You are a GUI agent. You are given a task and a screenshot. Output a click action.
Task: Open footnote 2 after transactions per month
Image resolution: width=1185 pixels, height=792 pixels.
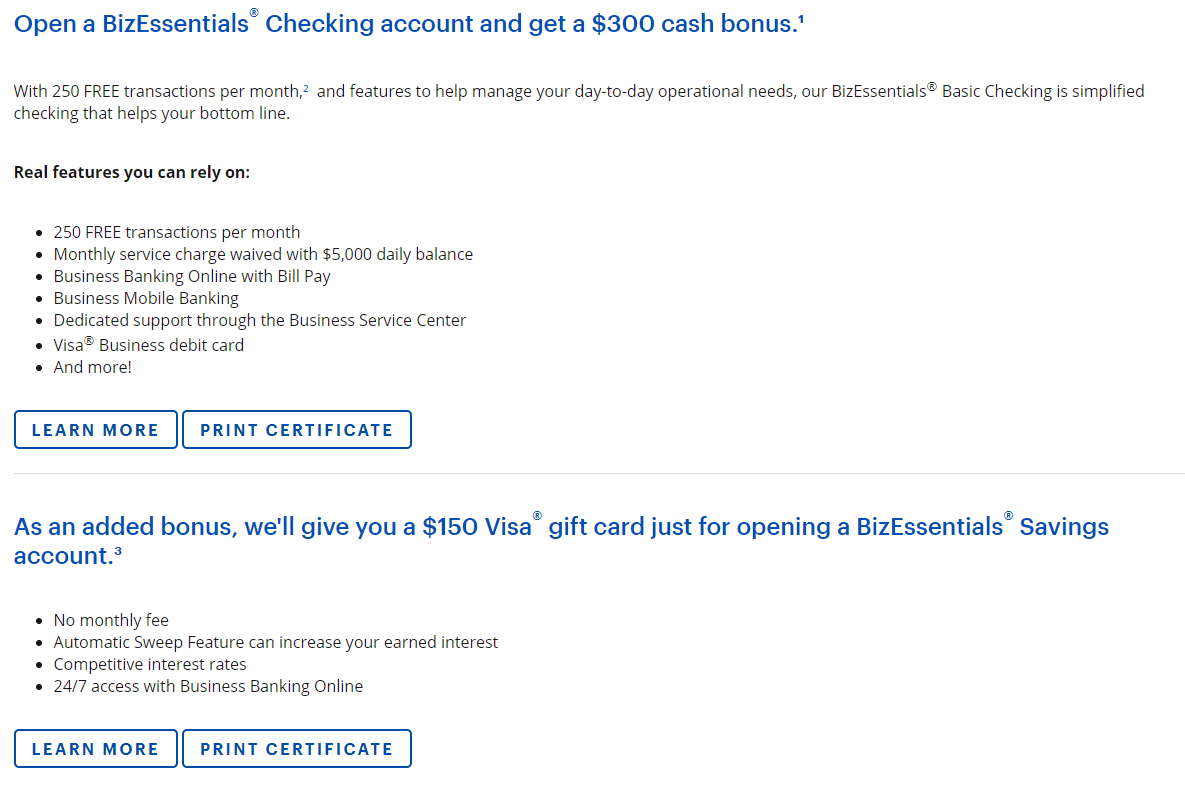coord(306,88)
